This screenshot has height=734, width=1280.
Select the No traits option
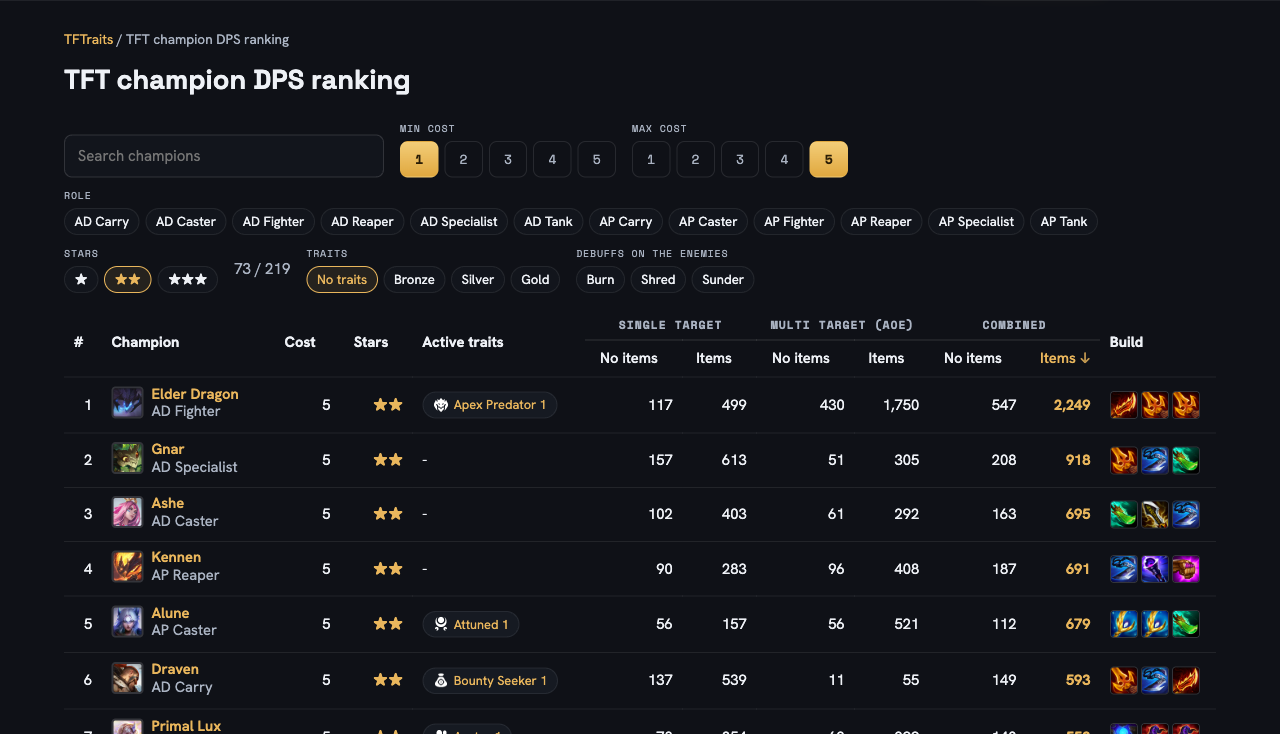tap(342, 280)
